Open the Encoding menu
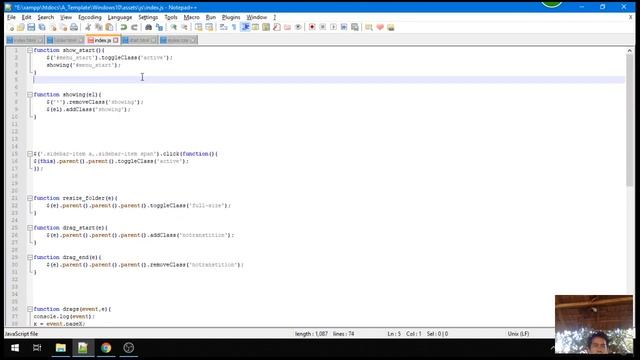The width and height of the screenshot is (640, 360). (90, 17)
